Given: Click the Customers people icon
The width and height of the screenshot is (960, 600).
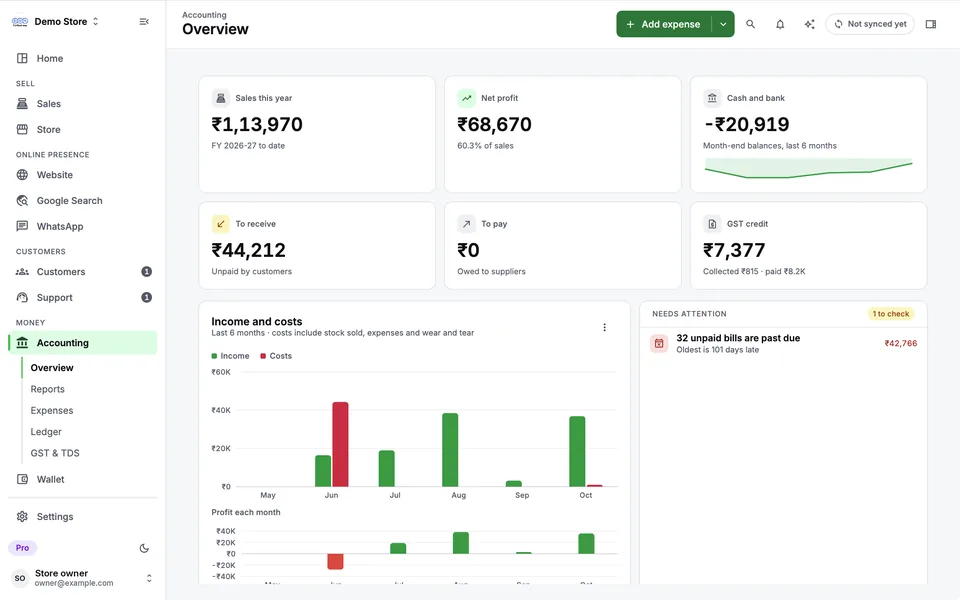Looking at the screenshot, I should [22, 271].
